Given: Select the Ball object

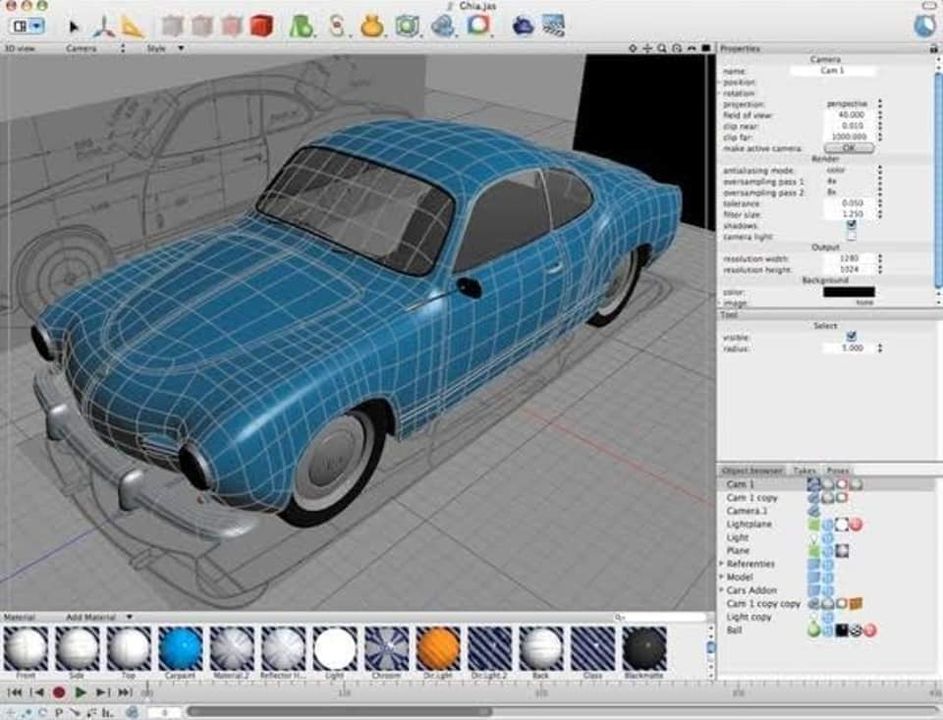Looking at the screenshot, I should [x=734, y=630].
